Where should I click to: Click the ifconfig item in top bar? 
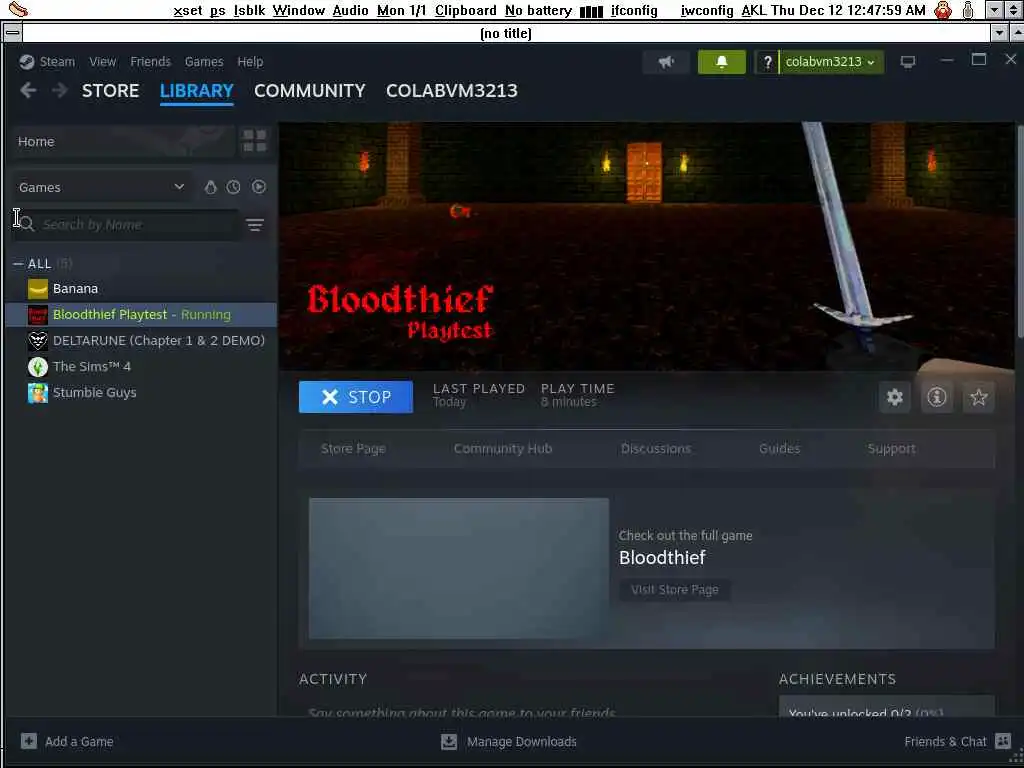tap(634, 10)
